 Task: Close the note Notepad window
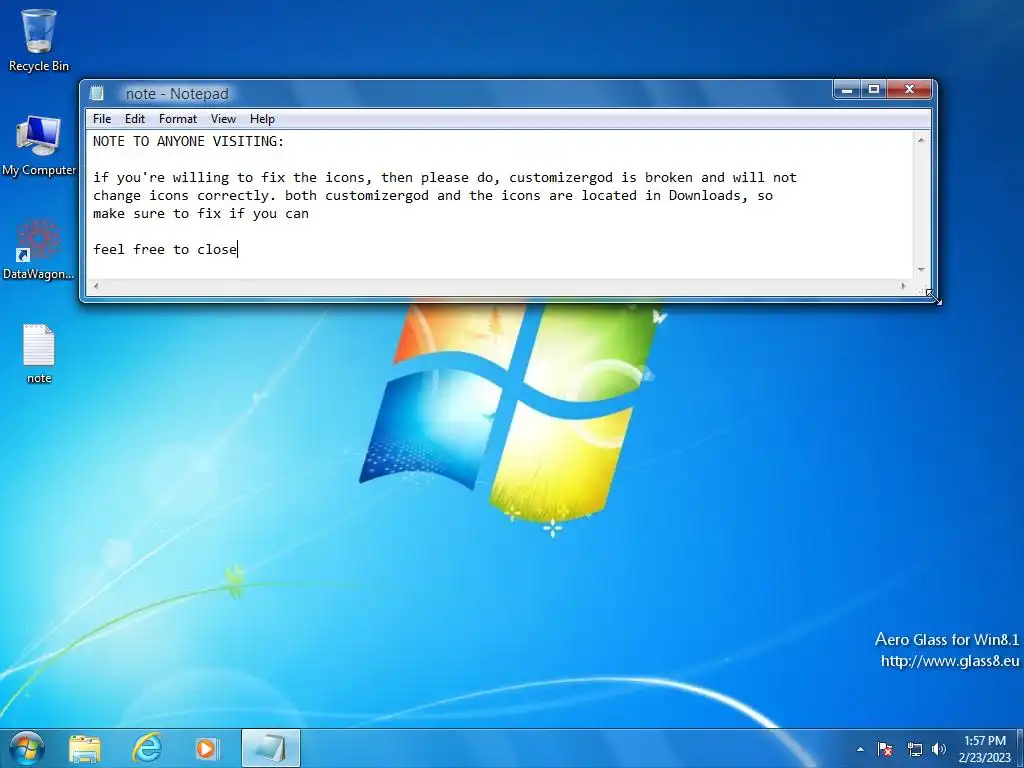tap(909, 89)
